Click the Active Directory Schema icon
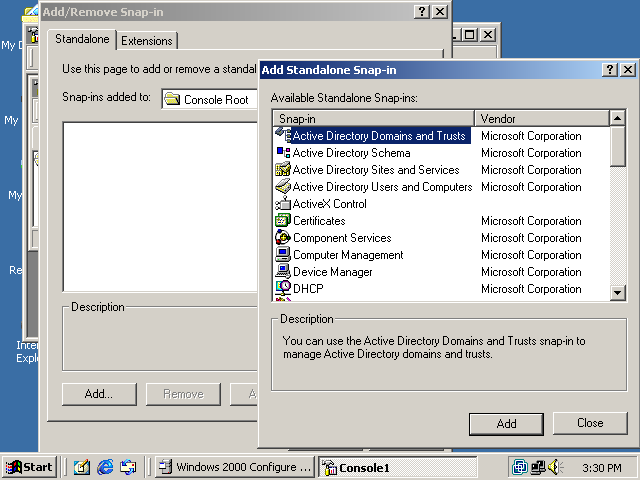 [x=283, y=153]
